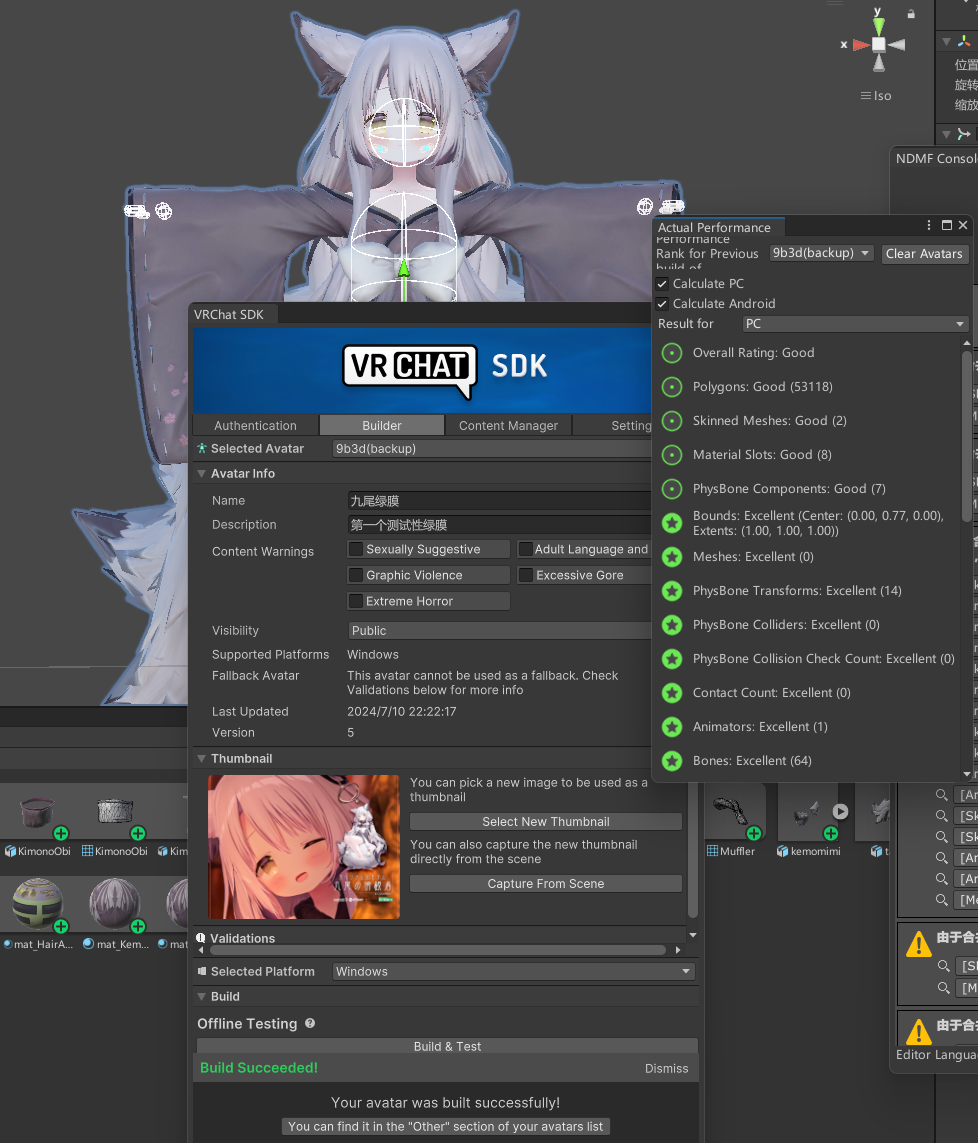This screenshot has height=1143, width=978.
Task: Toggle Calculate Android checkbox
Action: coord(662,303)
